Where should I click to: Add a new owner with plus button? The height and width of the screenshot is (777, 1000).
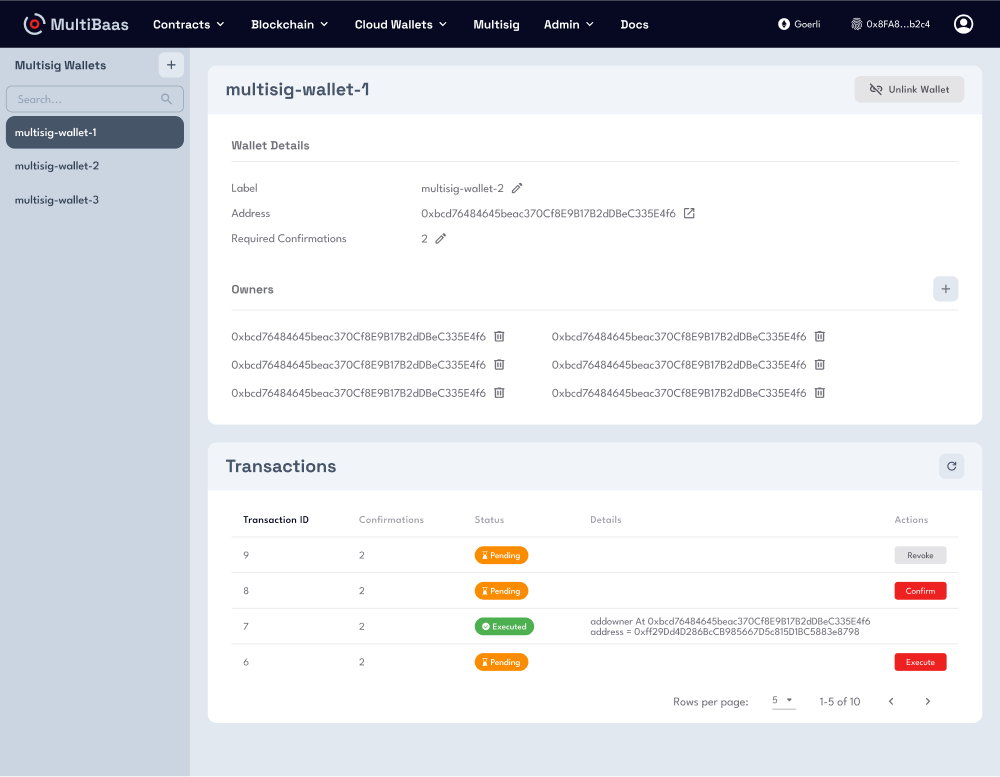point(945,289)
